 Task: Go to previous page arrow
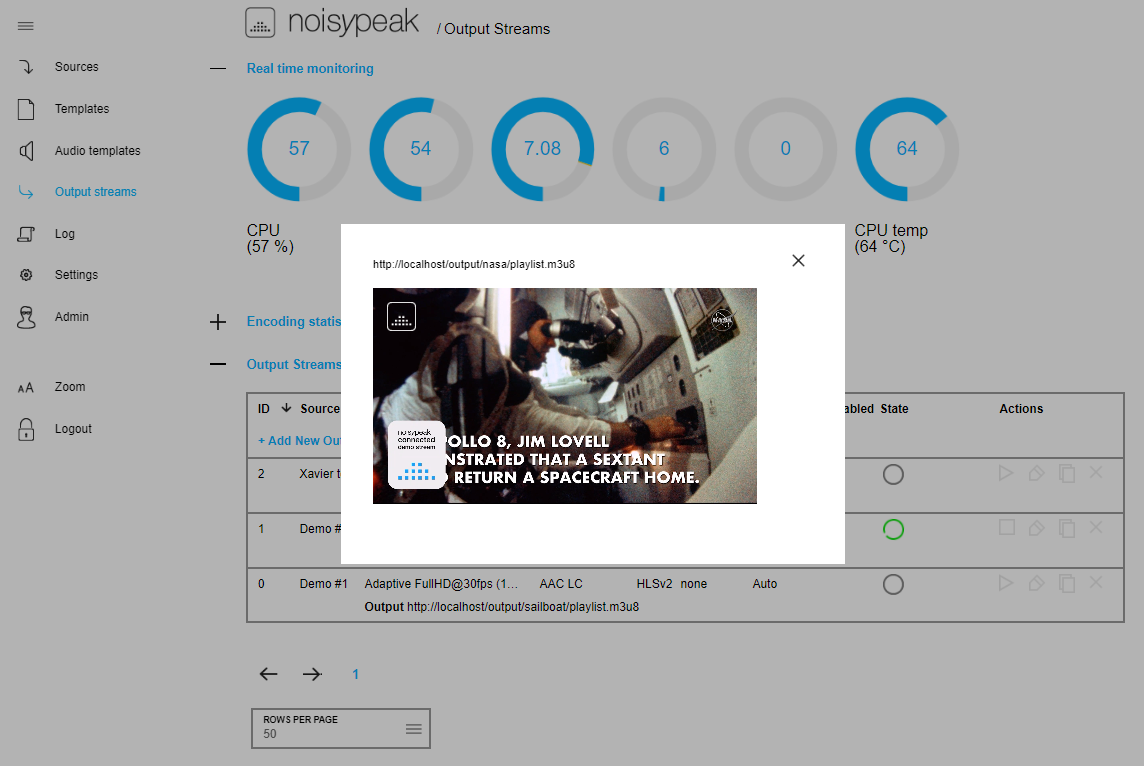click(268, 674)
